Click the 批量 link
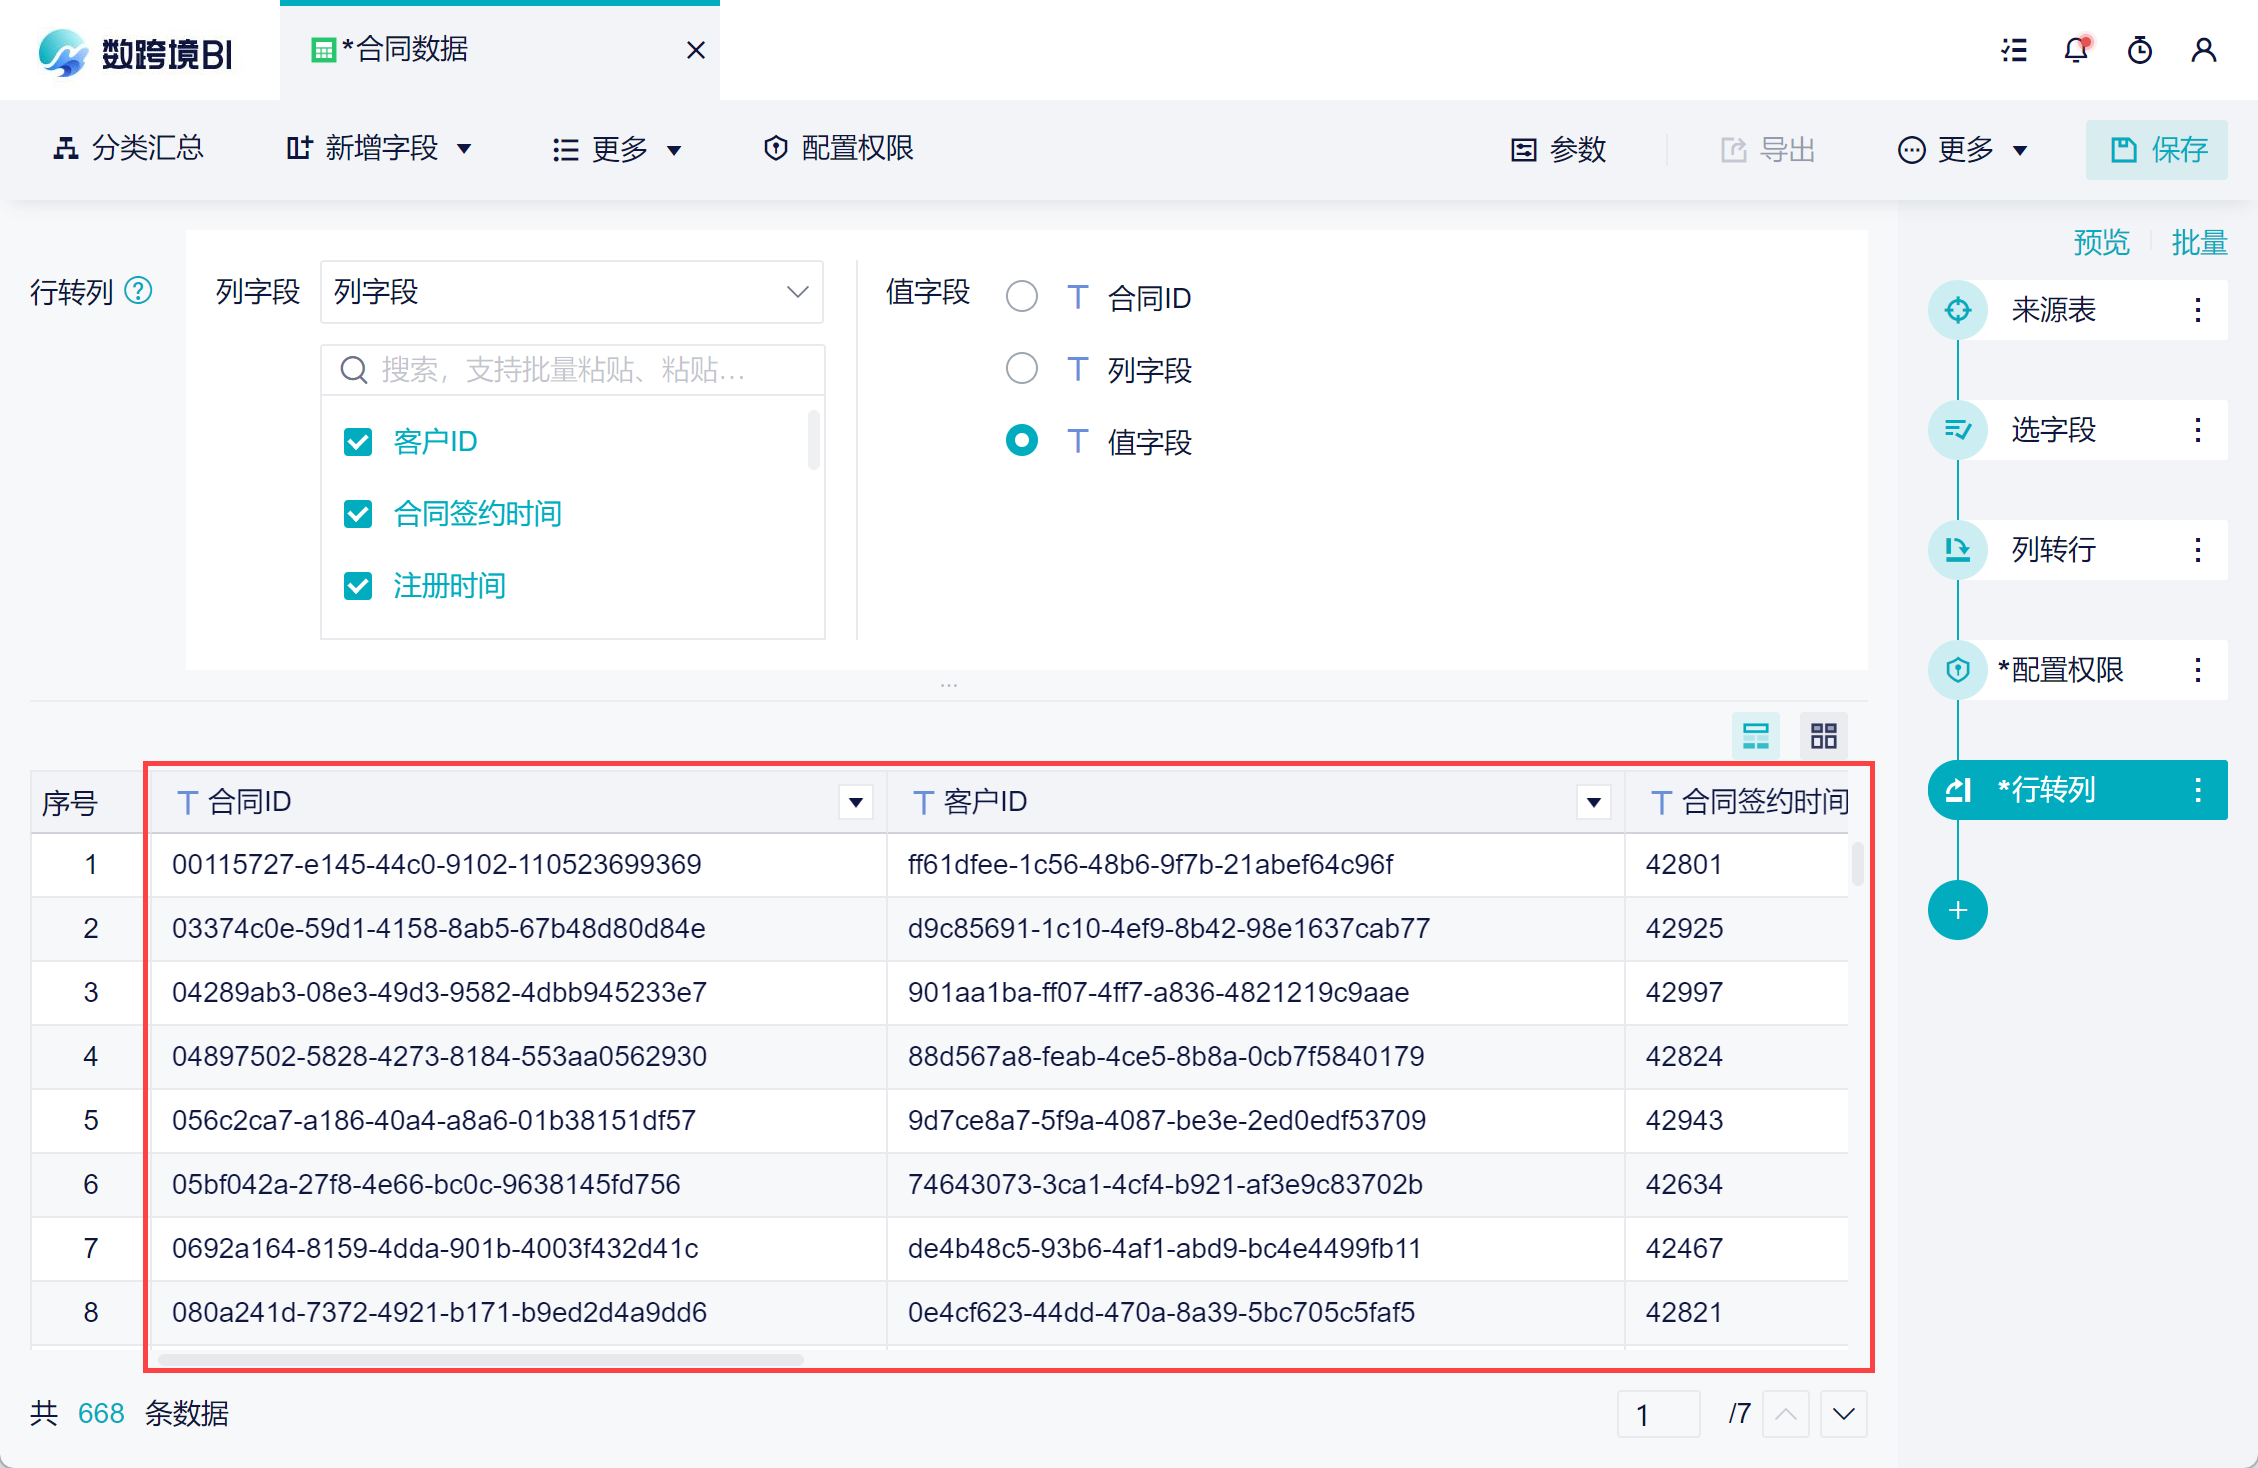2258x1468 pixels. (2199, 242)
